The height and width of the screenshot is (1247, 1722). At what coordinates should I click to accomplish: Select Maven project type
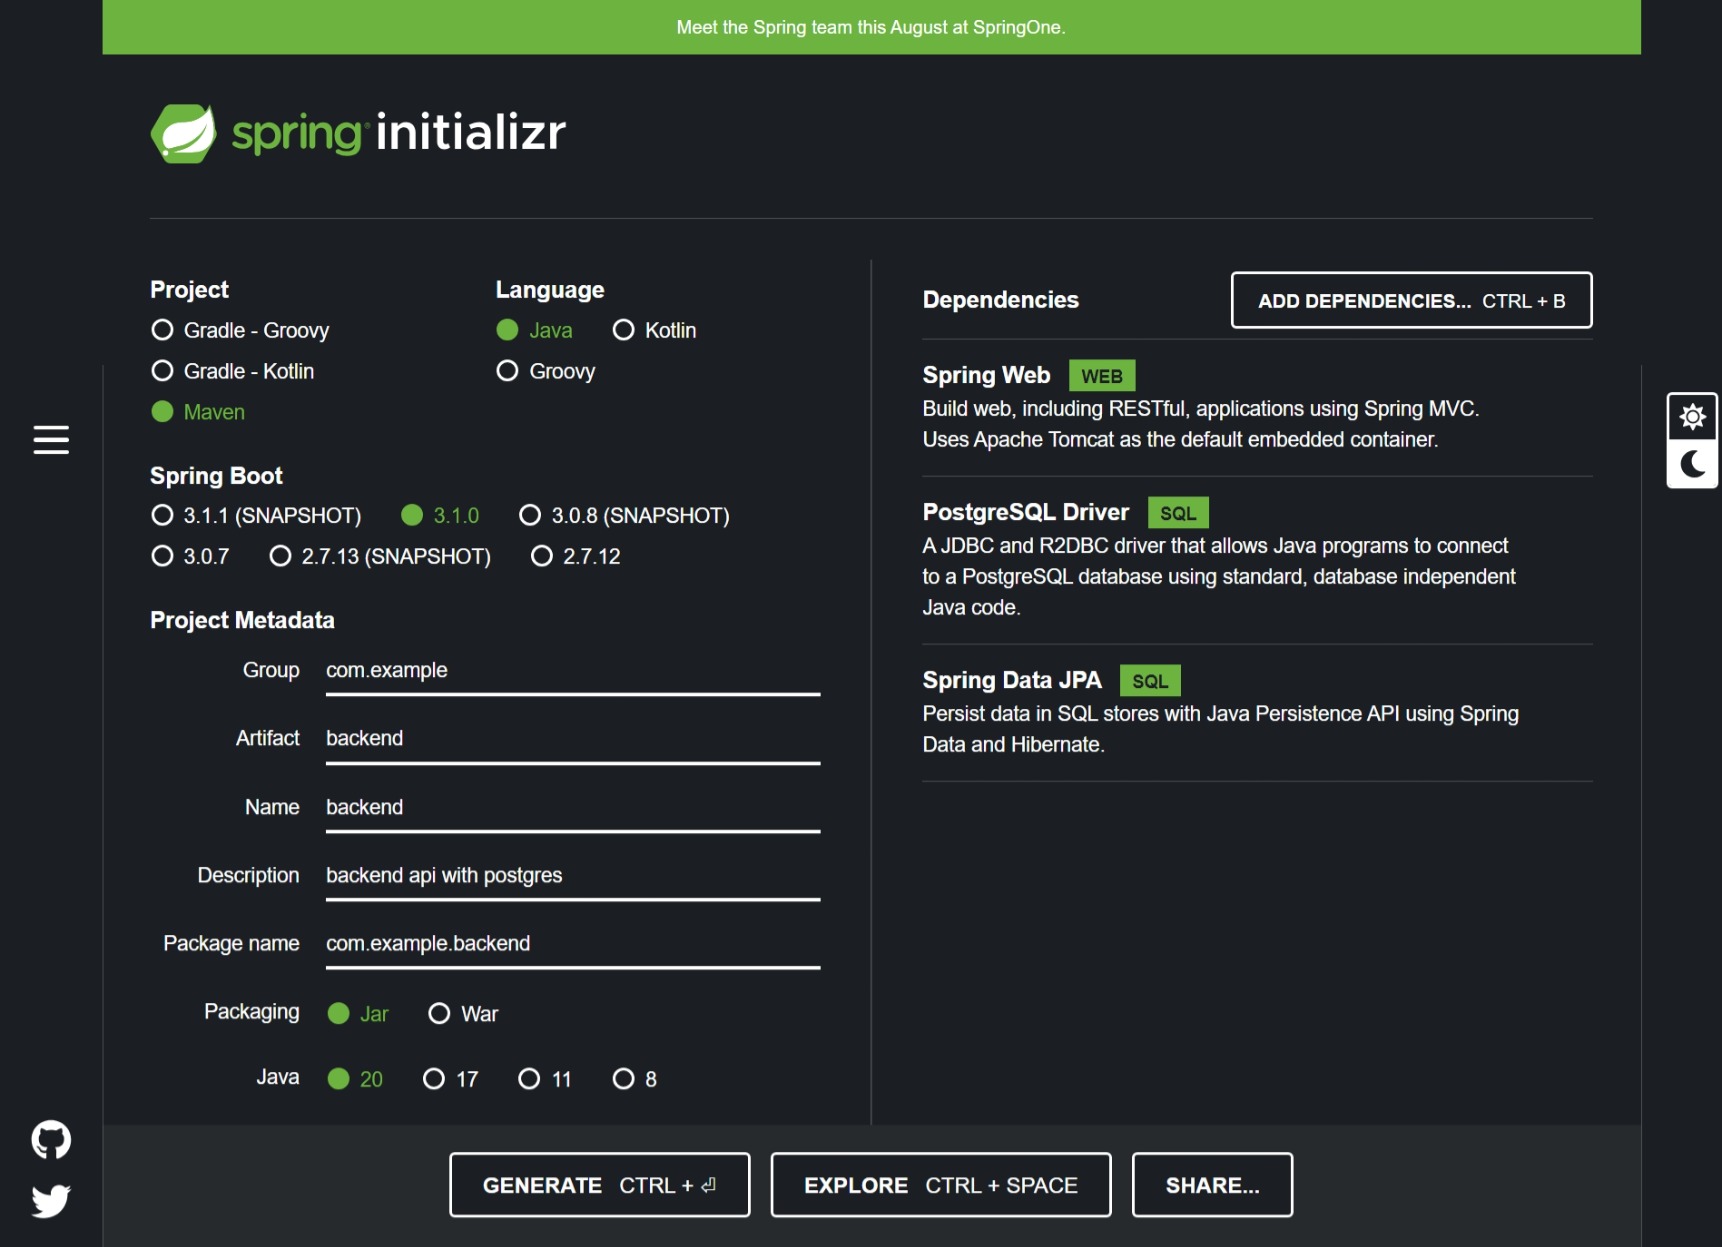click(198, 412)
